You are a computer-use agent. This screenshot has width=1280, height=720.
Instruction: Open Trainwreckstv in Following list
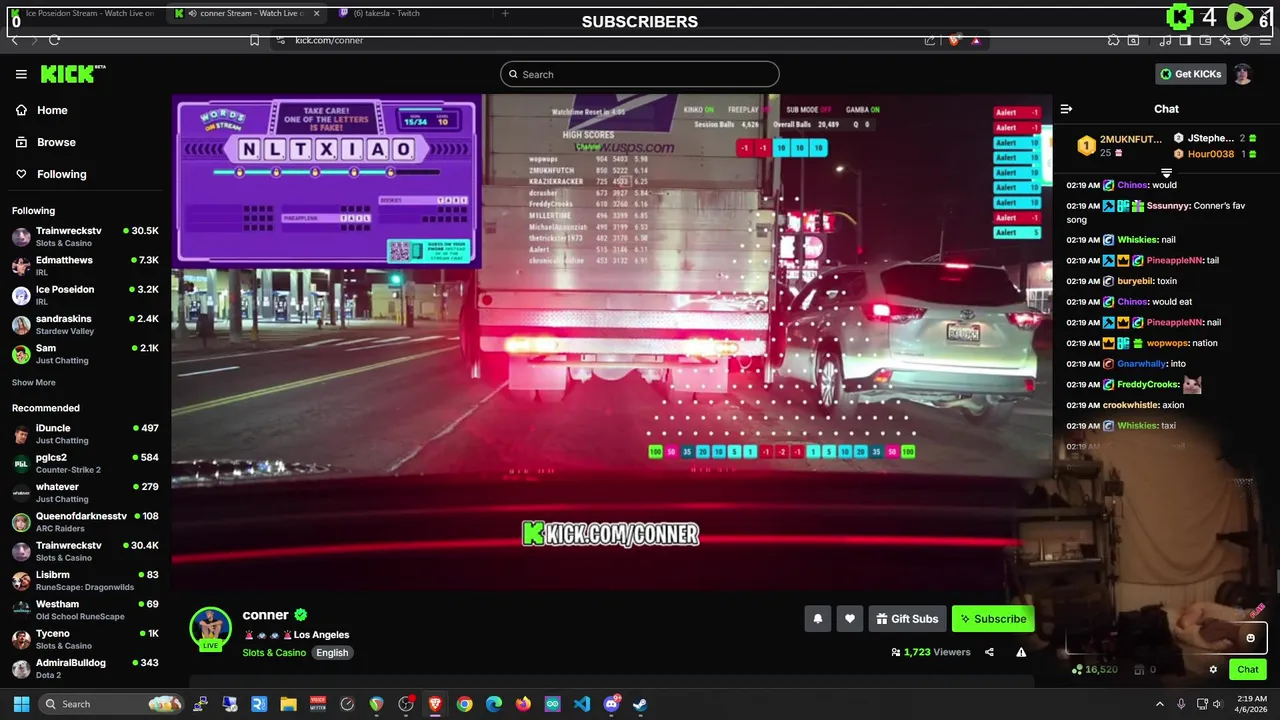[85, 236]
